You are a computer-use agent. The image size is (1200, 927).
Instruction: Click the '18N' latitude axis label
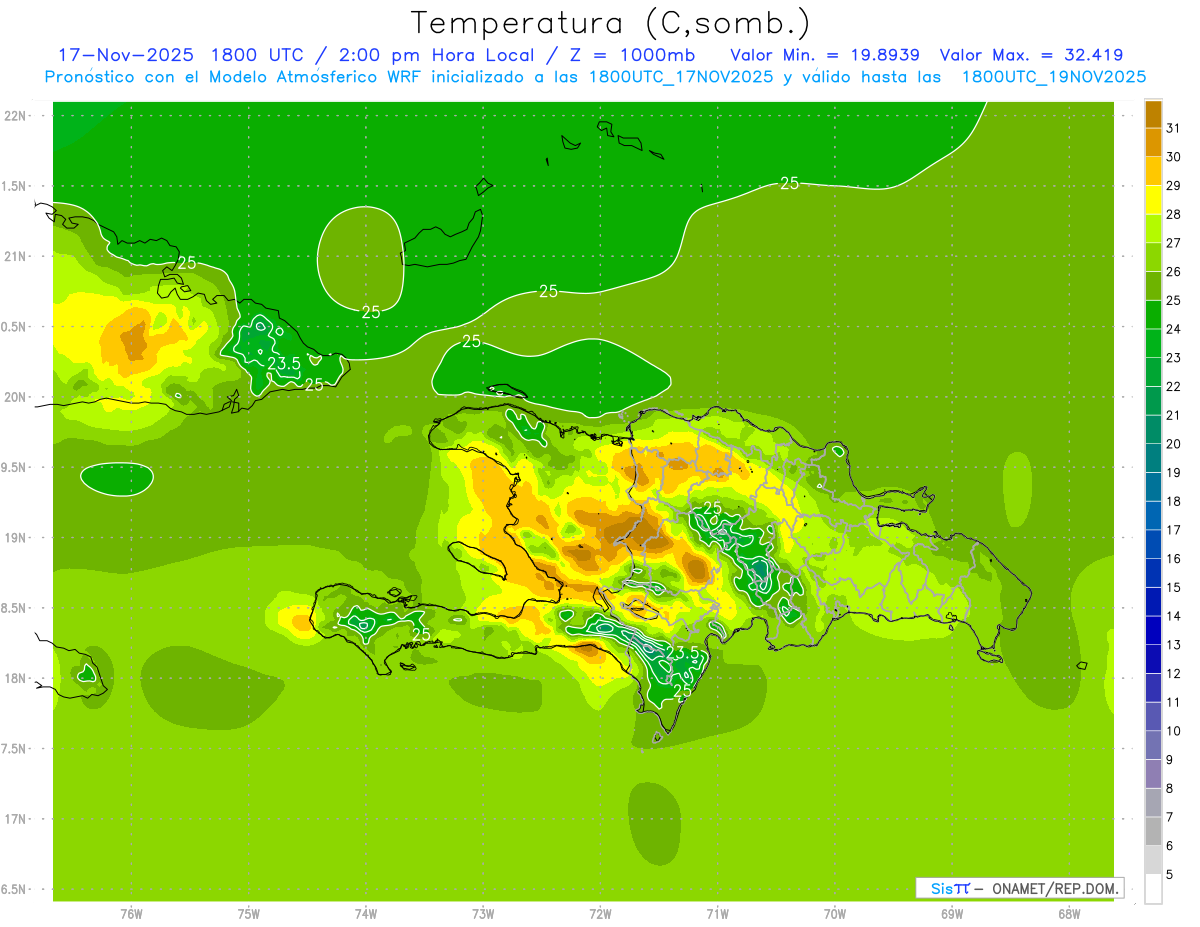pos(15,679)
